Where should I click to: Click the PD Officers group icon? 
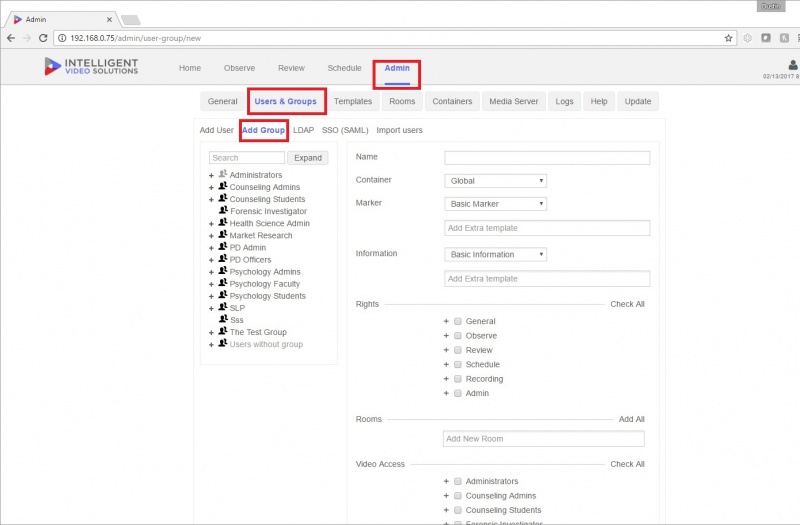[223, 259]
